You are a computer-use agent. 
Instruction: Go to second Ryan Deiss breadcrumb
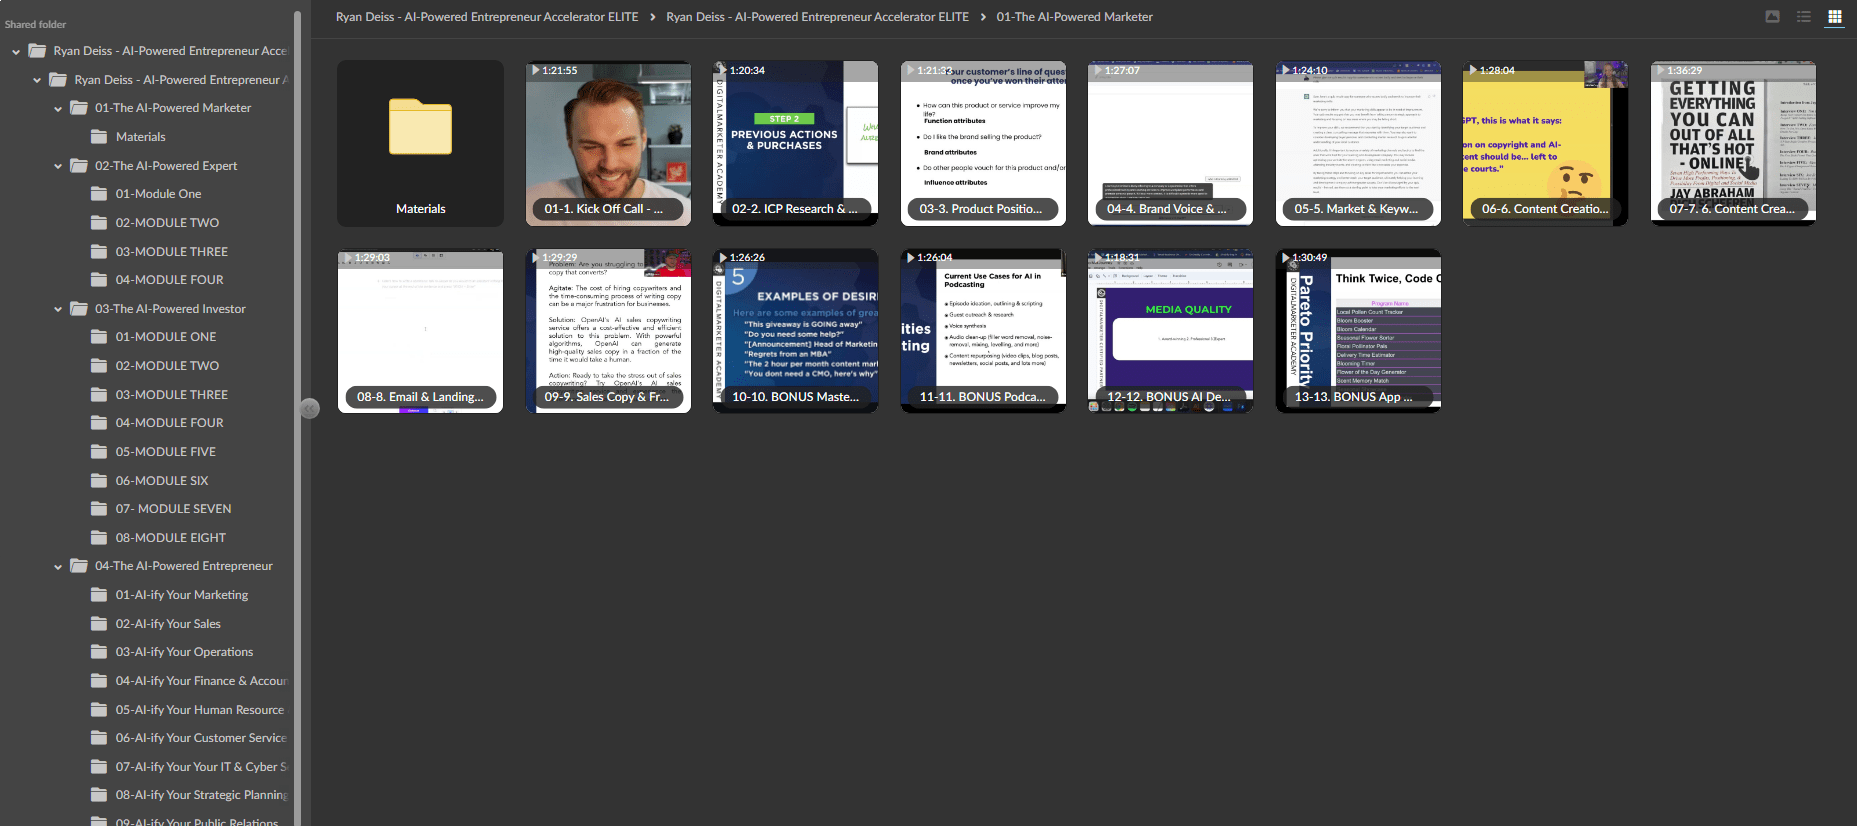point(817,17)
